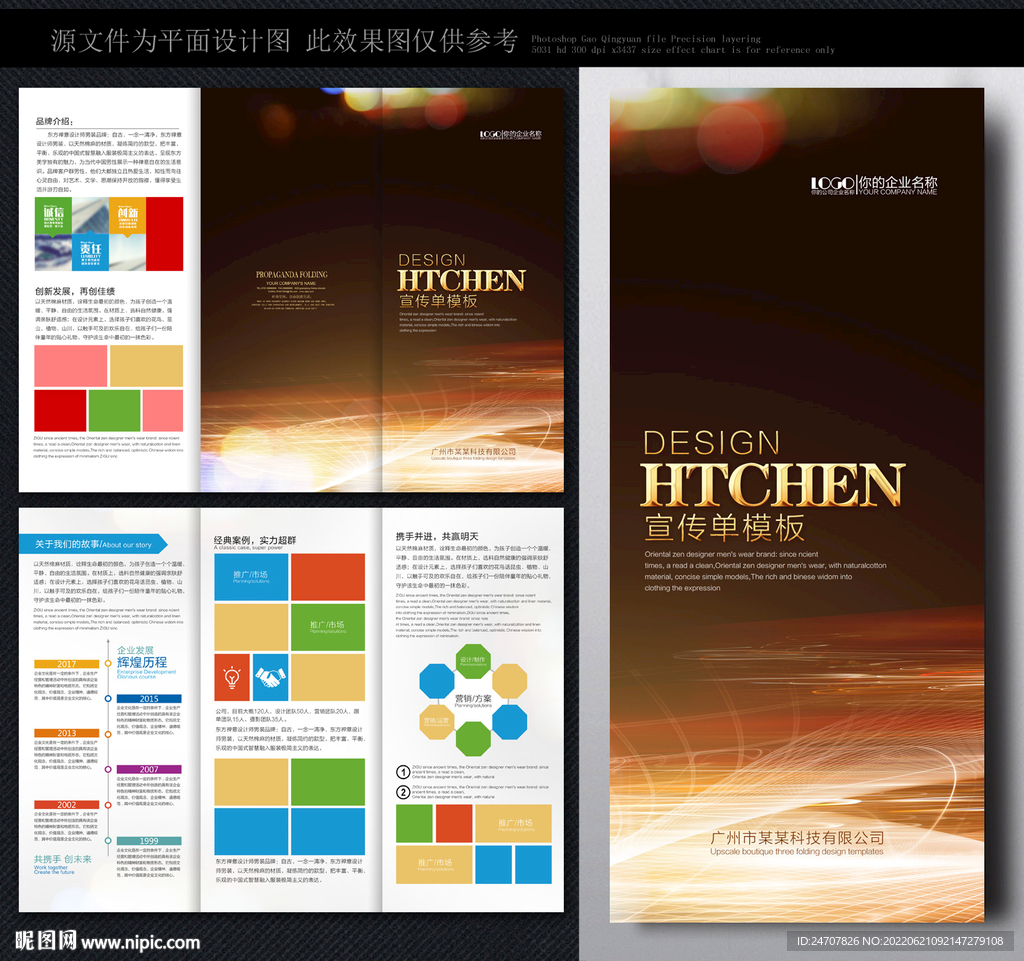Select the 1999 timeline label

[x=149, y=841]
